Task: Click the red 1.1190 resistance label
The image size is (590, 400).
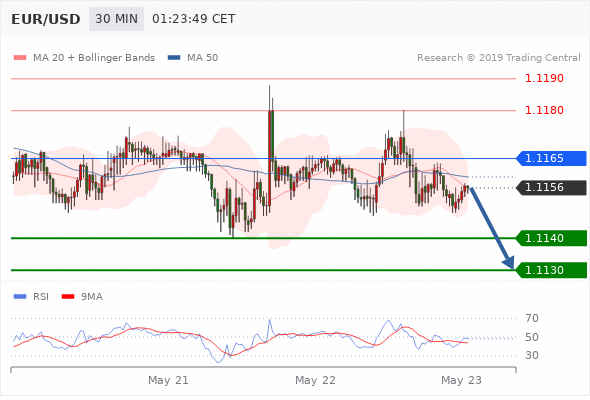Action: coord(544,78)
